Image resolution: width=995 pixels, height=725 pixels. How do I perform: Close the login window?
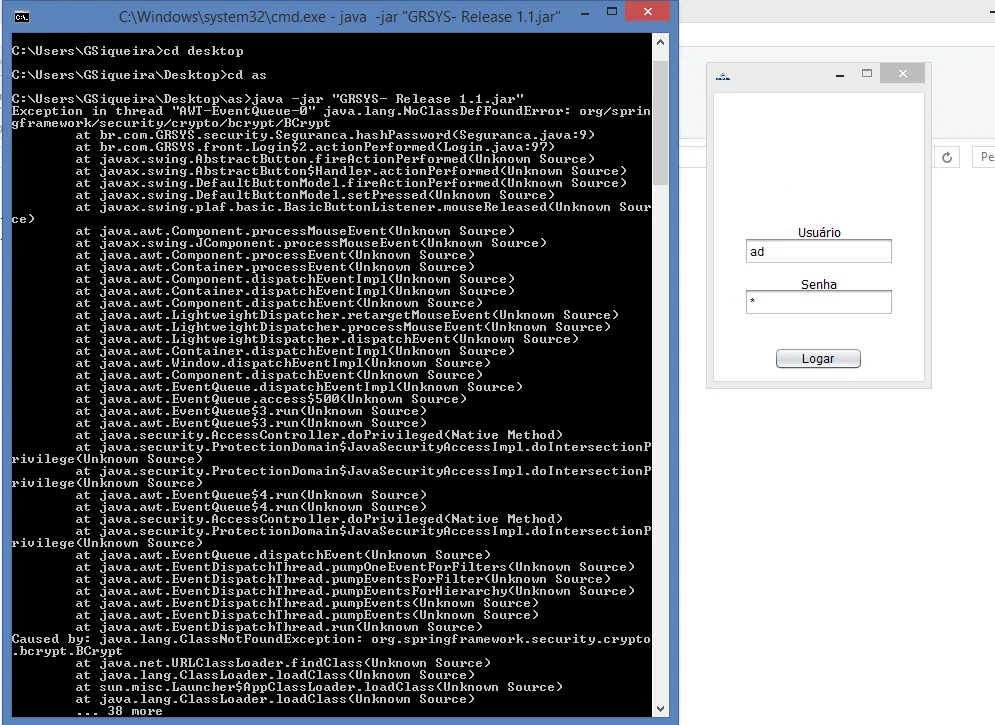(902, 74)
